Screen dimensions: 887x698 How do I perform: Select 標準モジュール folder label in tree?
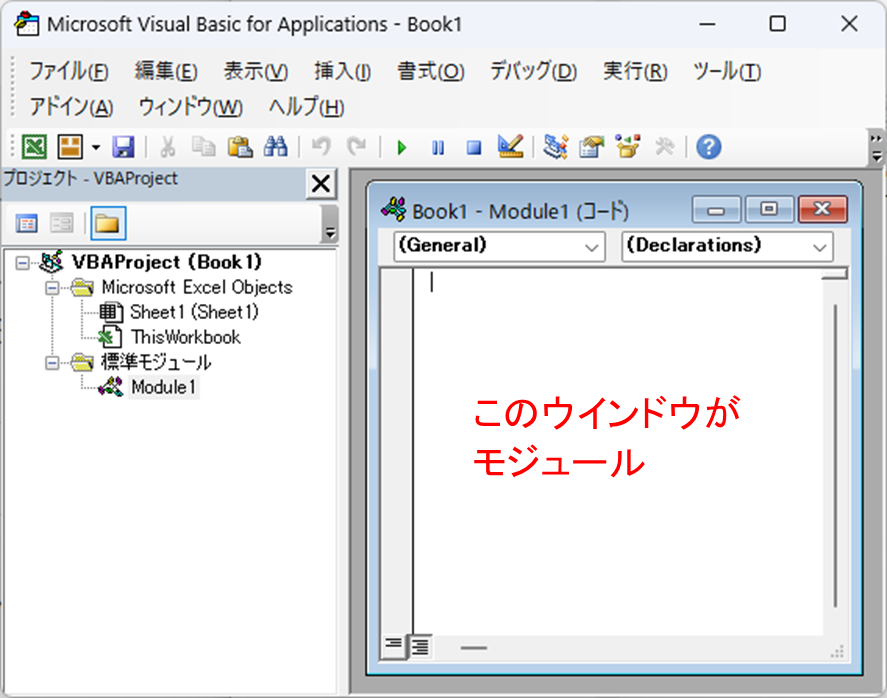[x=156, y=362]
